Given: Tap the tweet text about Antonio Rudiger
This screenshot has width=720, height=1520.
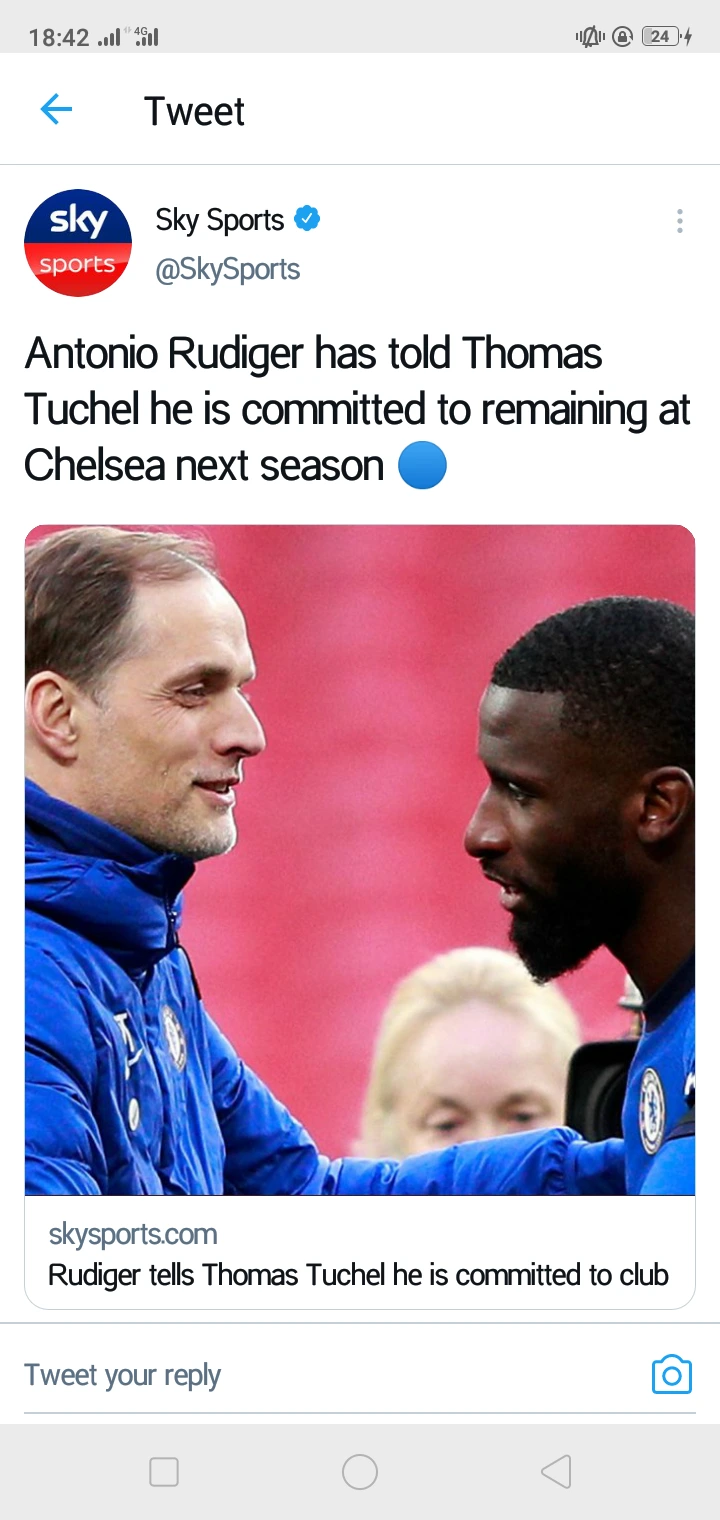Looking at the screenshot, I should tap(358, 410).
